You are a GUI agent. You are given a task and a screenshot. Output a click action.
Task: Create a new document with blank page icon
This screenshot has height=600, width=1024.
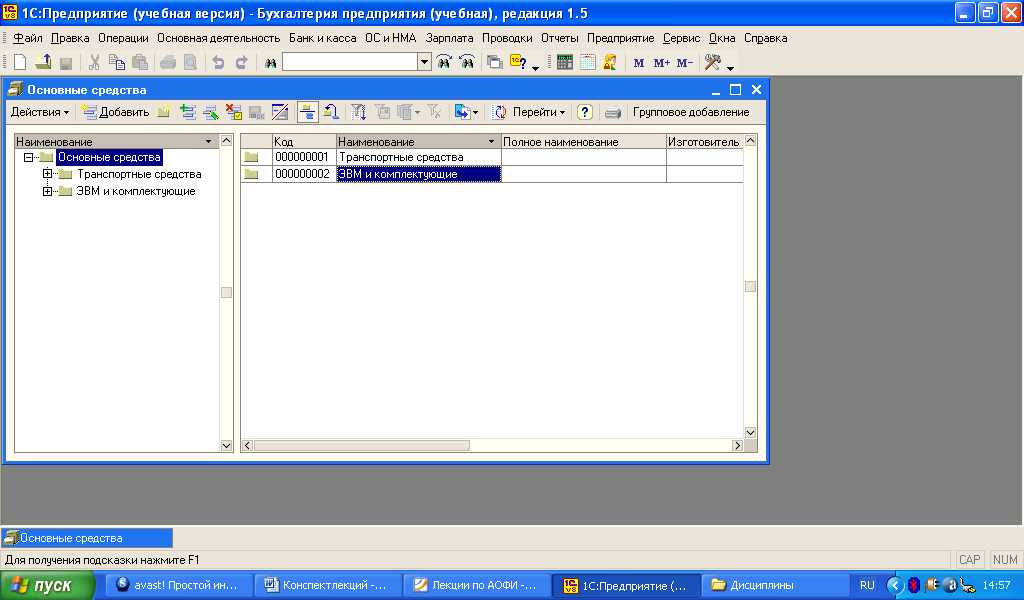20,62
